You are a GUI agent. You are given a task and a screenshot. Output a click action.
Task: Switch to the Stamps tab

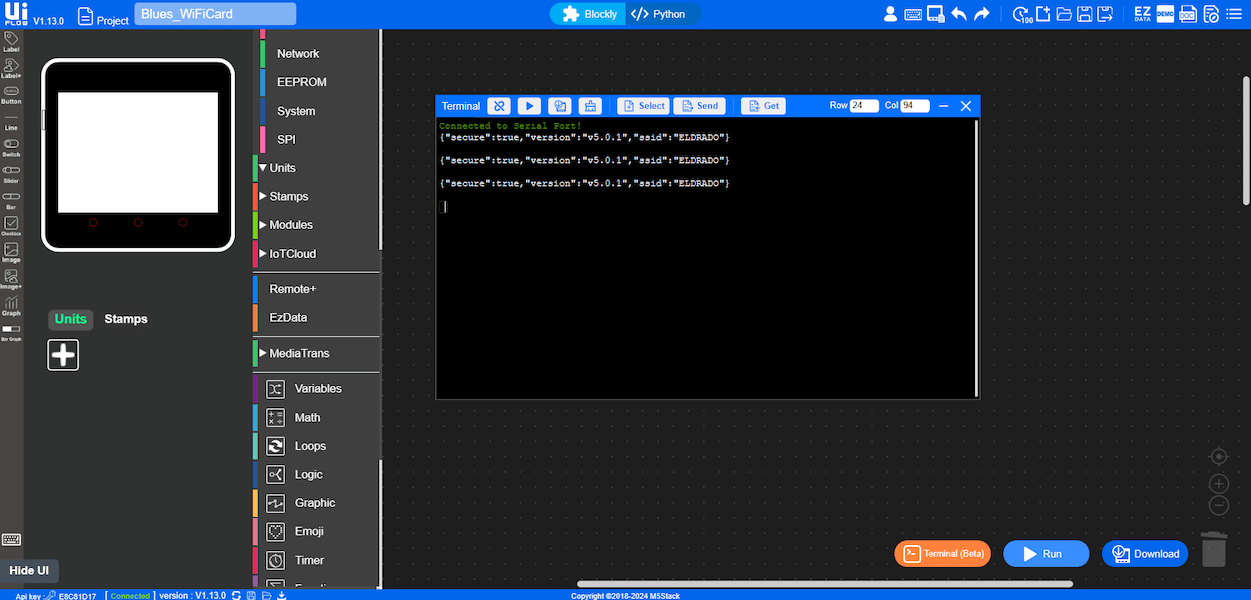coord(126,319)
